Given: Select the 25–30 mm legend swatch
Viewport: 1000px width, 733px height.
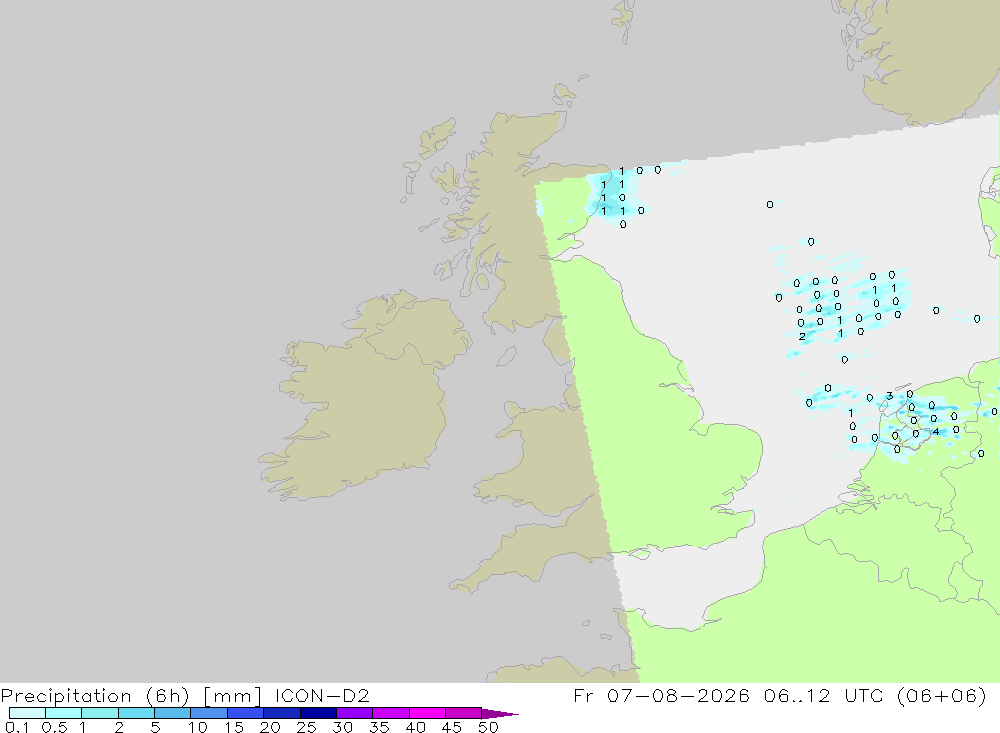Looking at the screenshot, I should 318,713.
